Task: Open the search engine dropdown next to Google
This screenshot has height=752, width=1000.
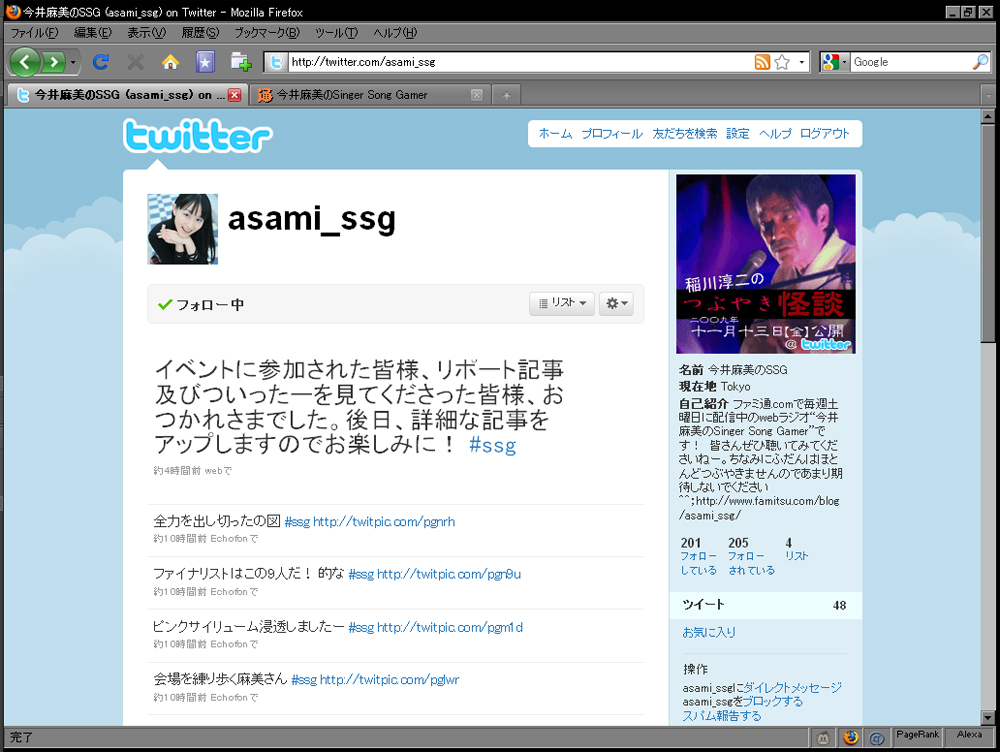Action: (845, 61)
